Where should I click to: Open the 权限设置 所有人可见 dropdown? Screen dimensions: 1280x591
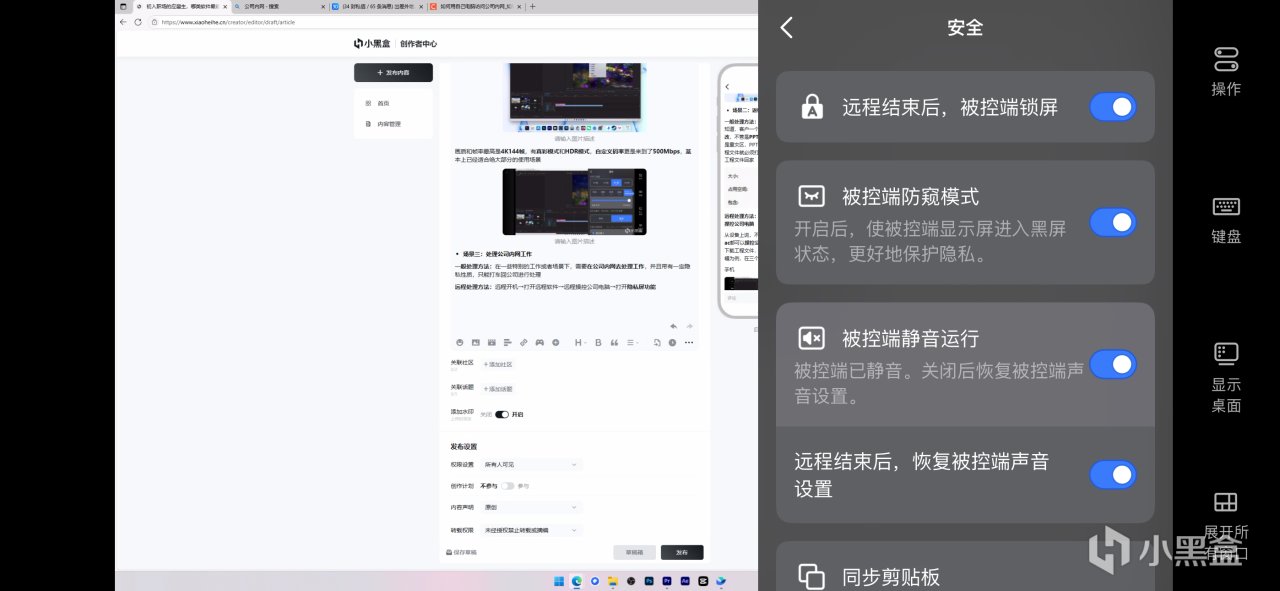(x=531, y=464)
